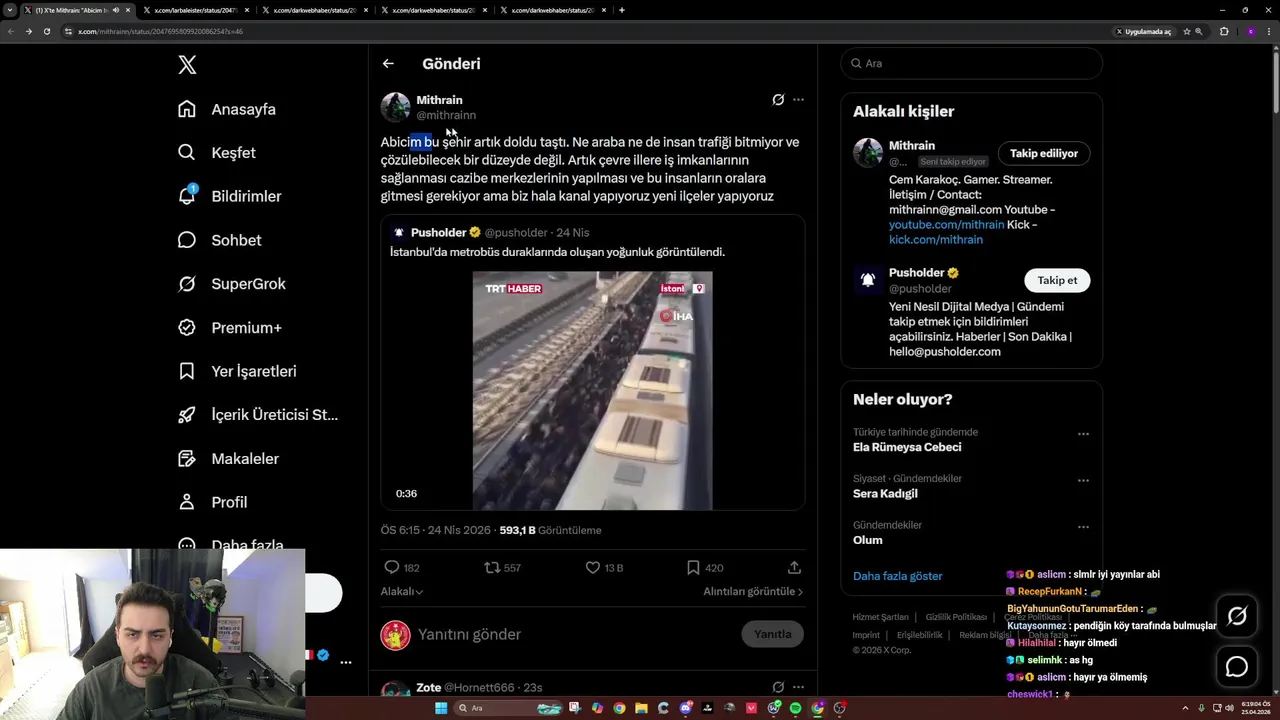Expand the Alakalı sort dropdown

coord(402,592)
